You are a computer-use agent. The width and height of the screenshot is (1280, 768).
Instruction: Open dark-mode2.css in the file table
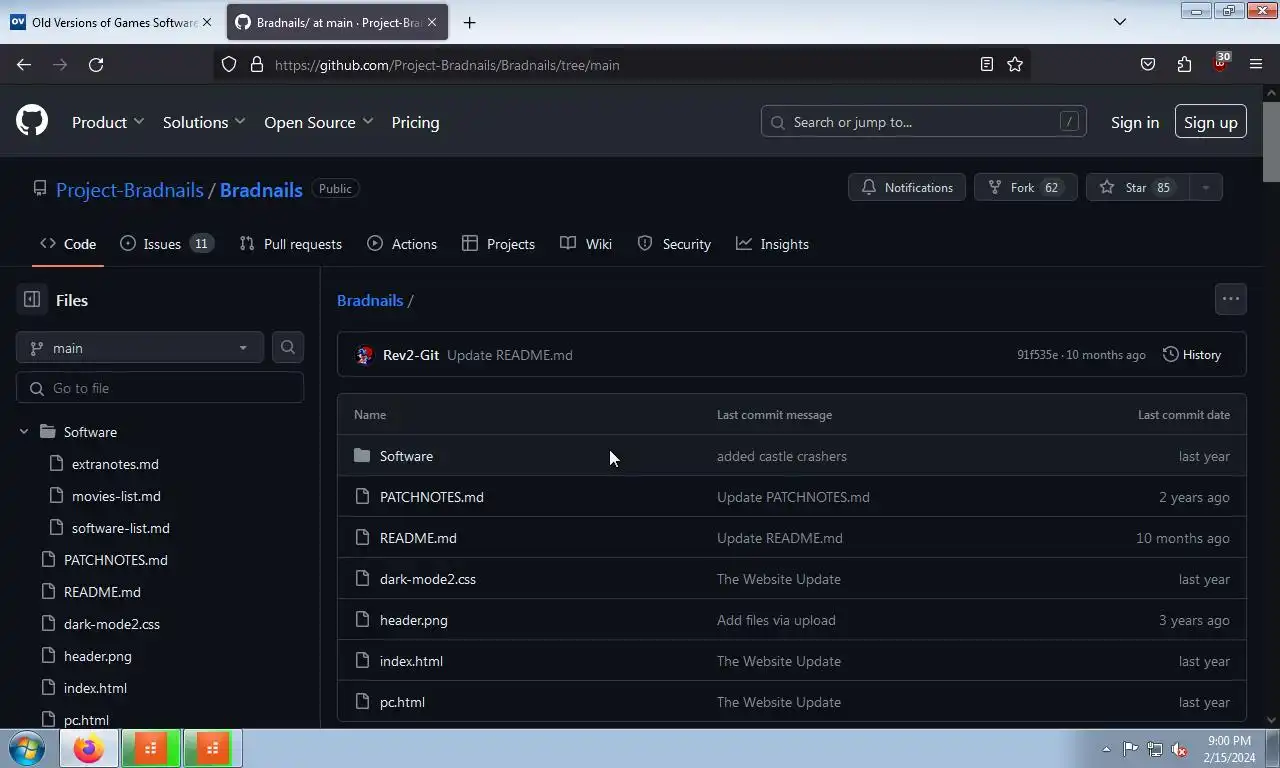[x=428, y=579]
